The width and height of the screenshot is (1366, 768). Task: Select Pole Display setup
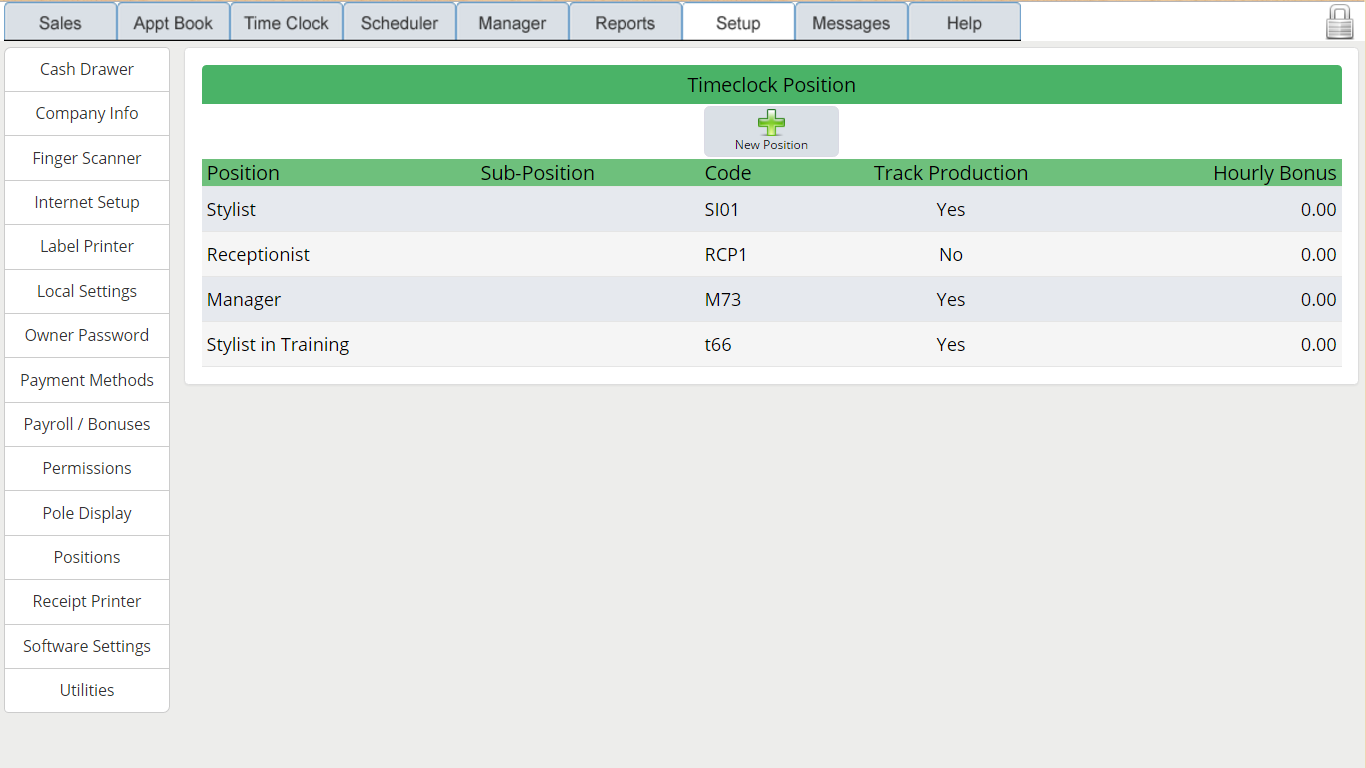click(x=87, y=513)
